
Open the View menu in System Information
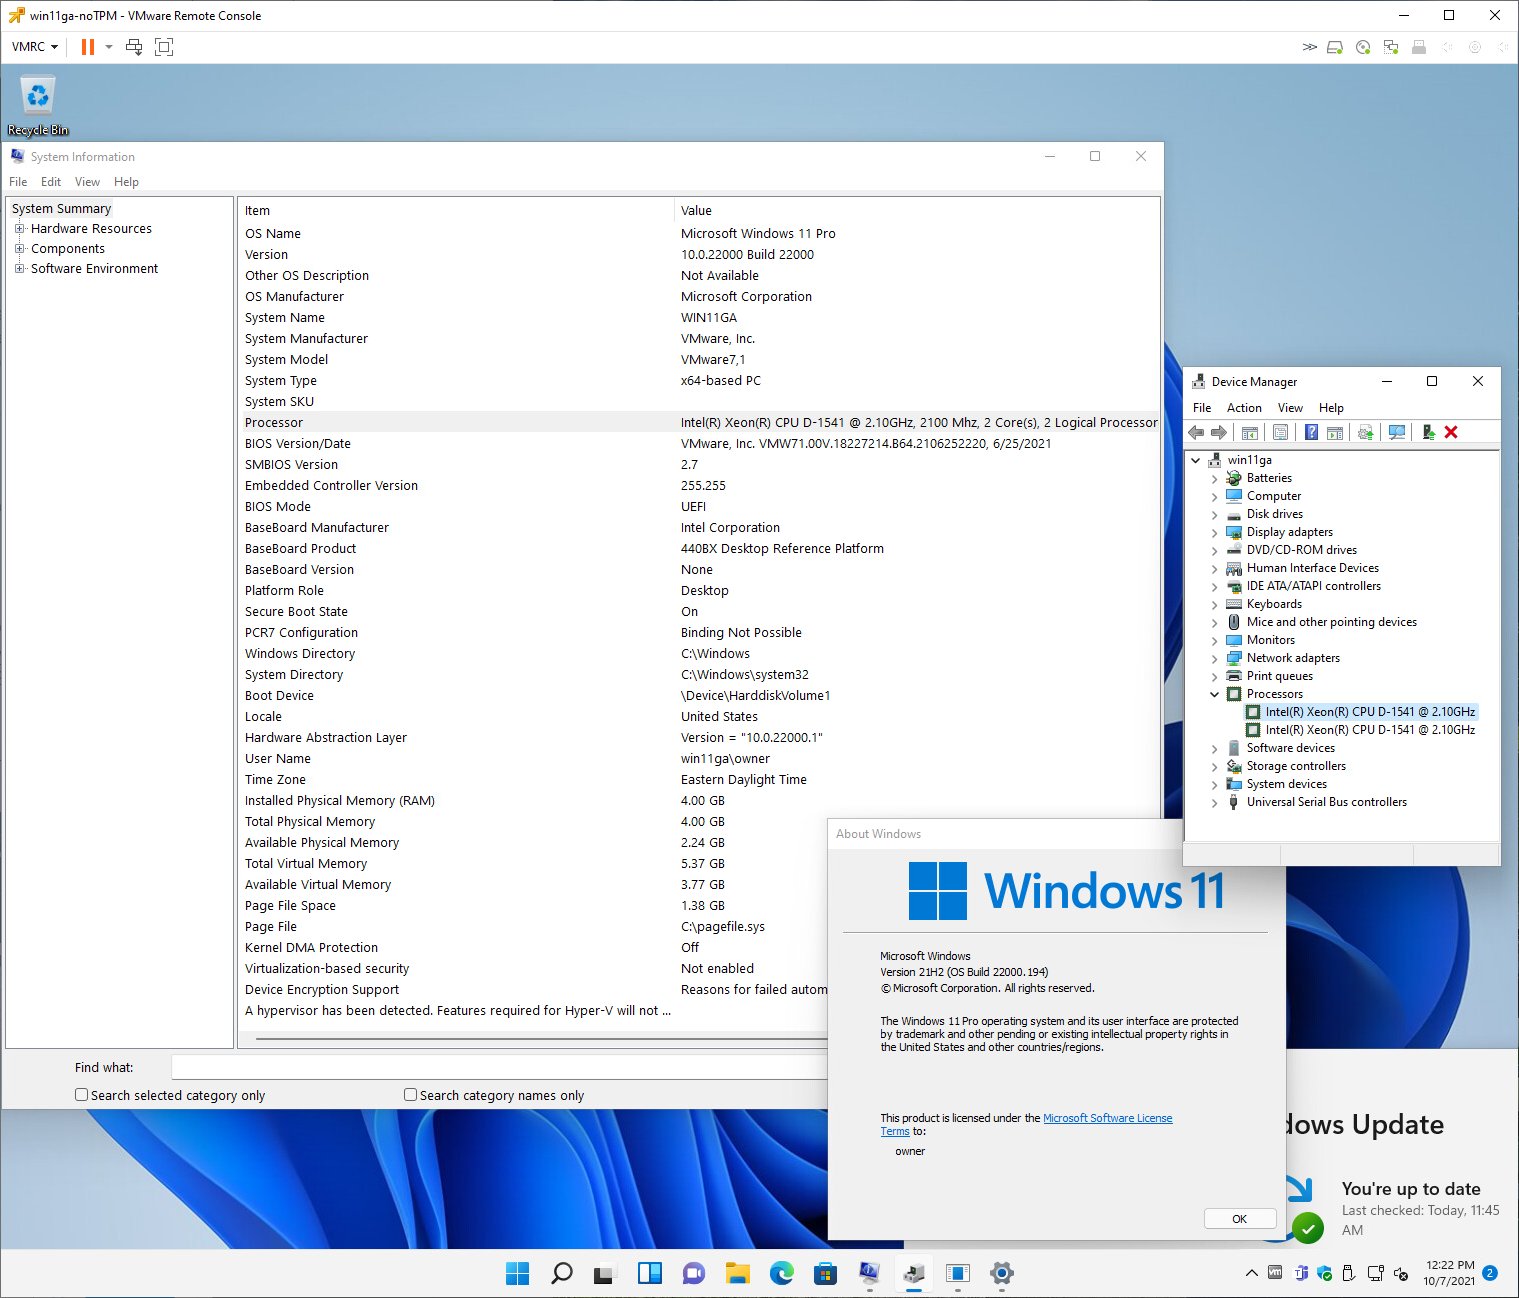88,182
